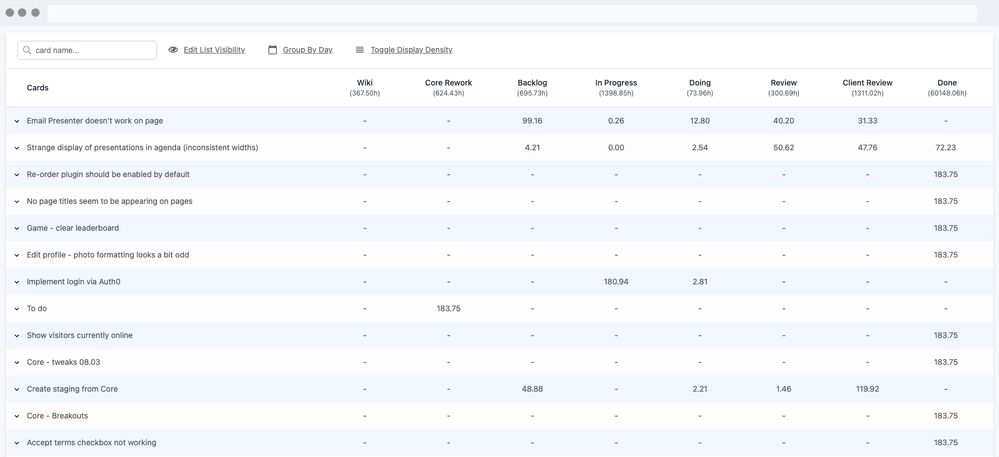The height and width of the screenshot is (457, 999).
Task: Toggle Display Density text link
Action: (x=412, y=50)
